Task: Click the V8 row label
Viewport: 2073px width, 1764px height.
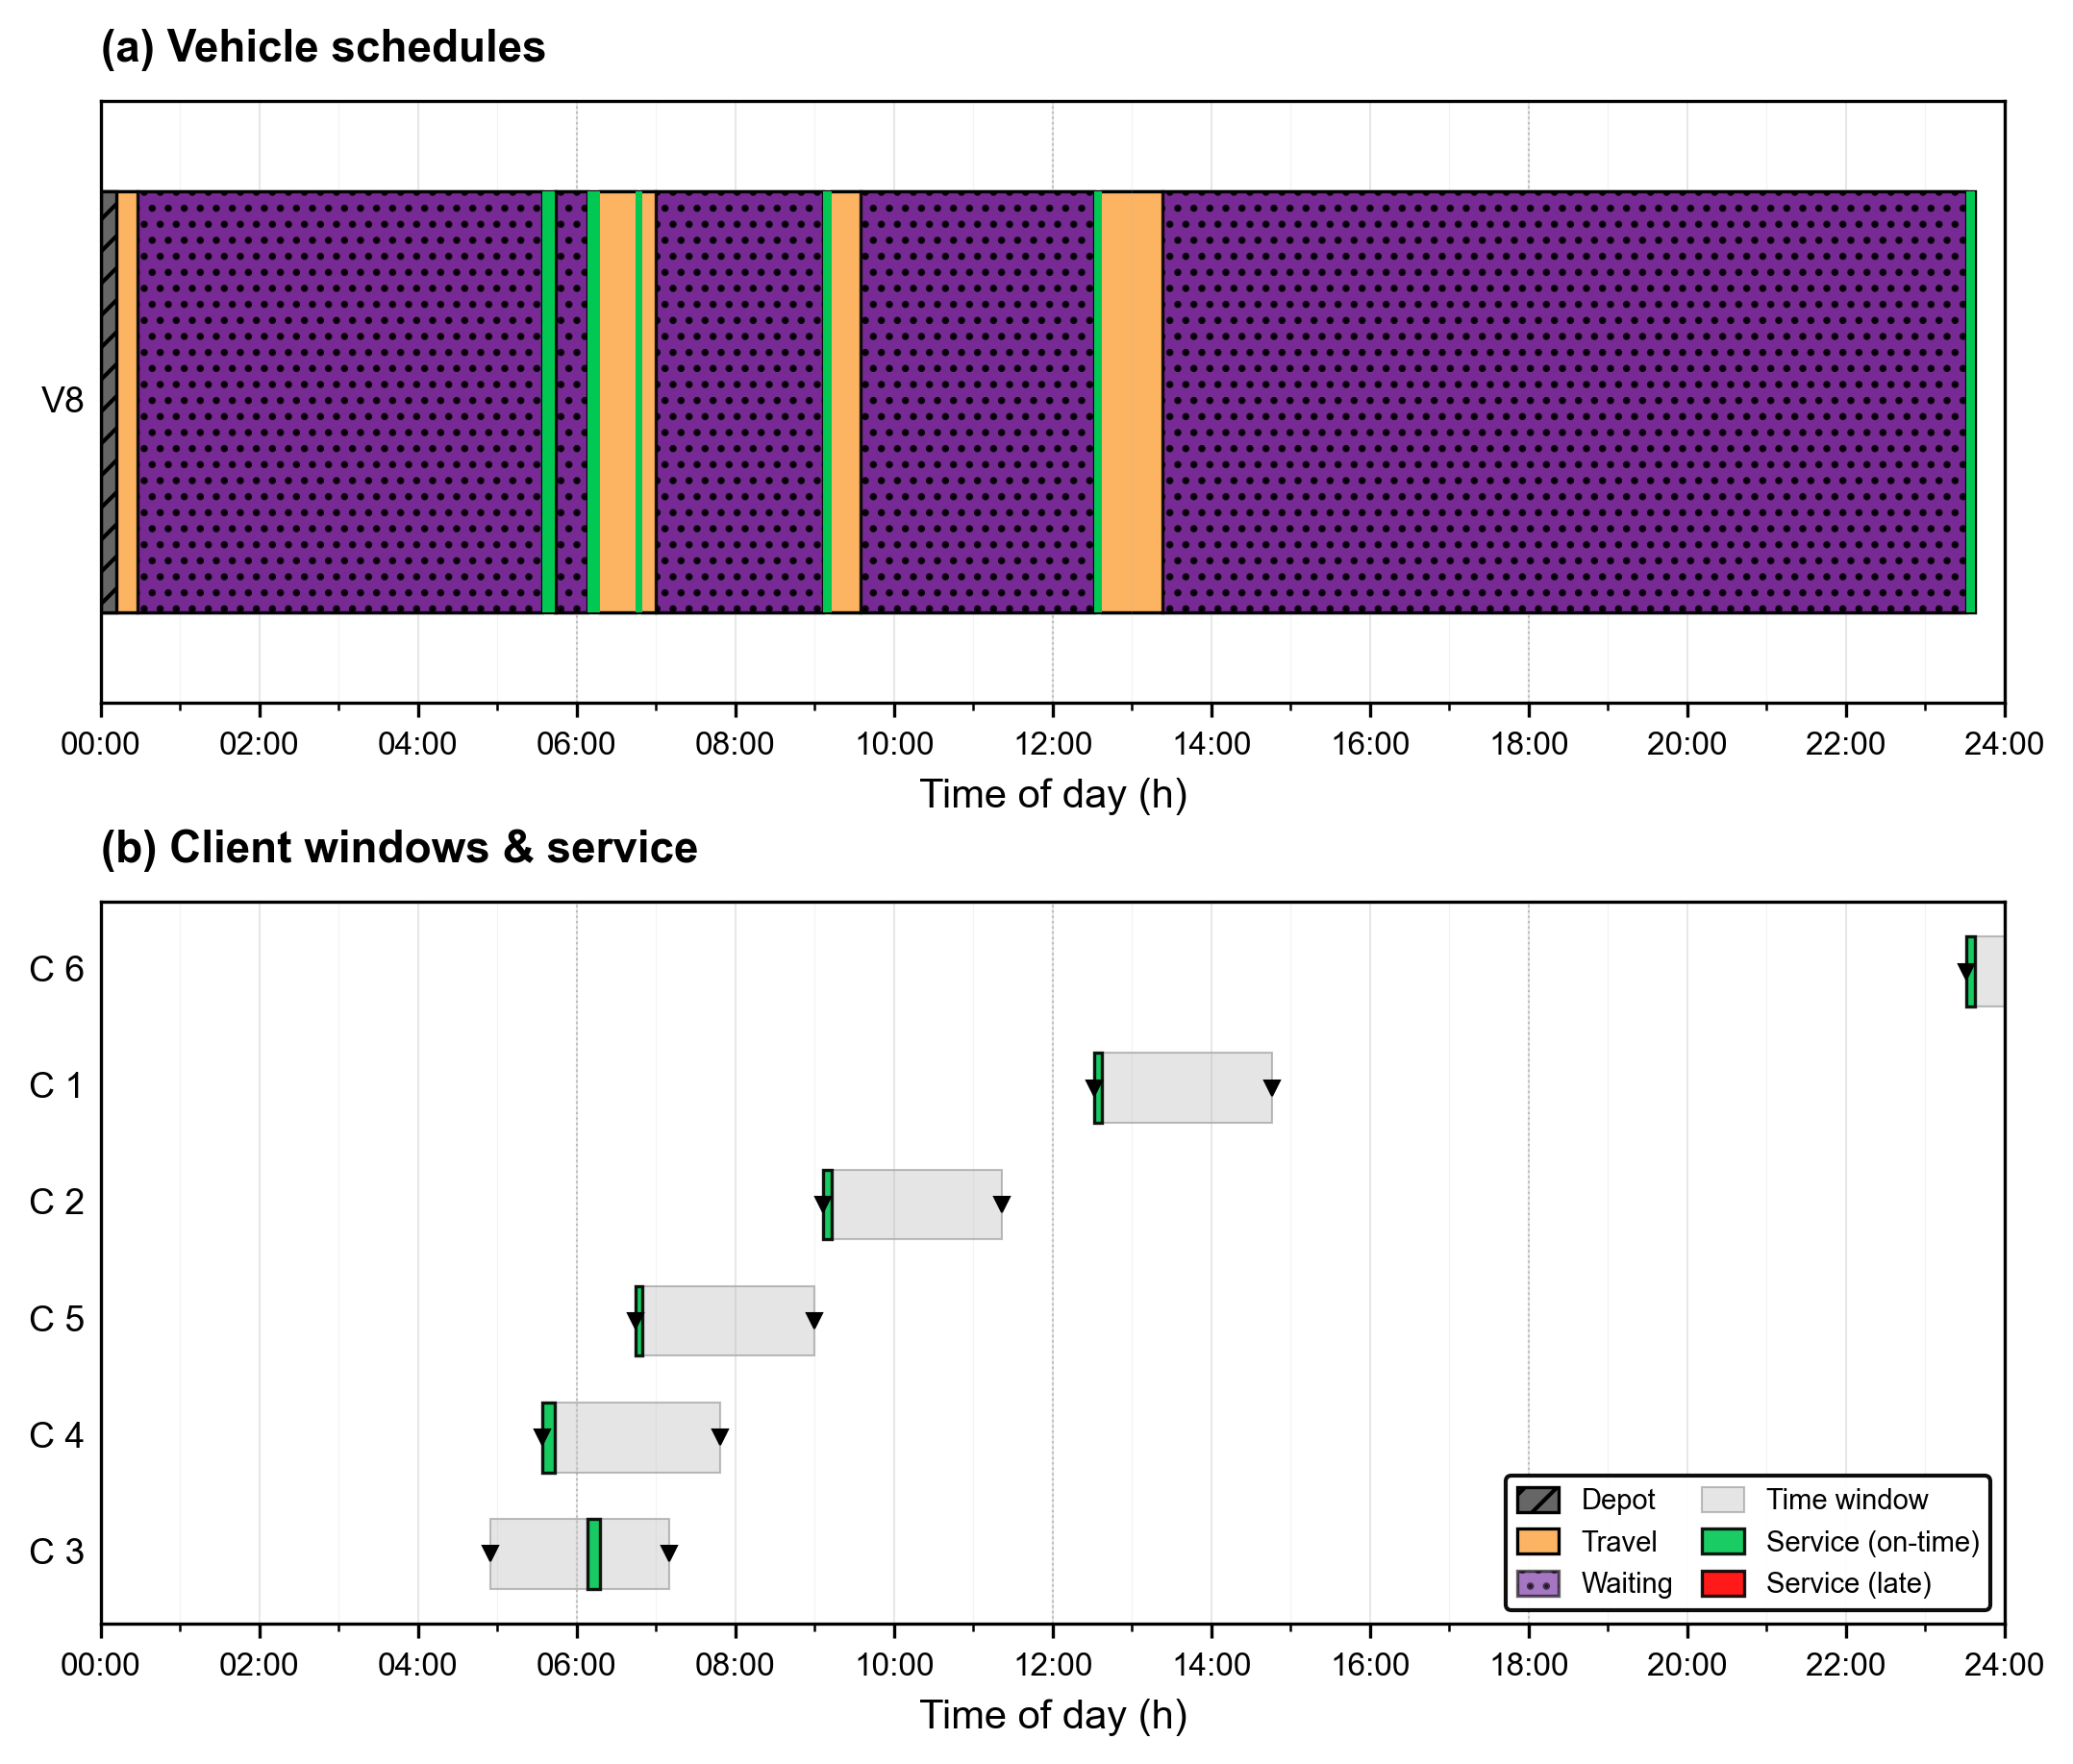Action: [62, 401]
